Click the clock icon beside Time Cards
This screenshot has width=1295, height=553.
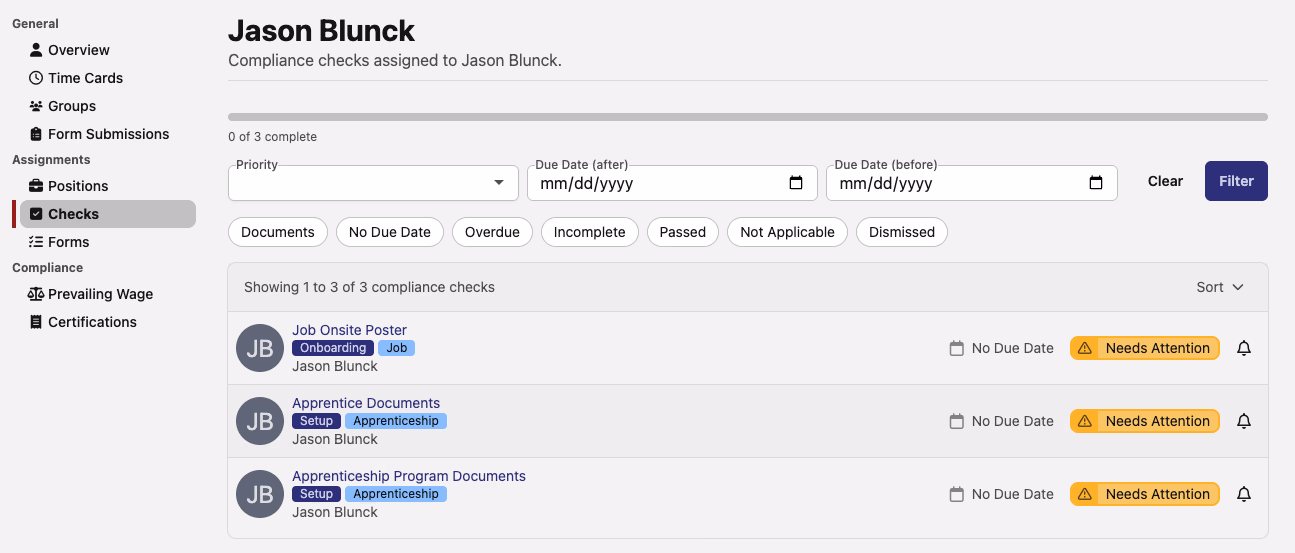[x=36, y=78]
